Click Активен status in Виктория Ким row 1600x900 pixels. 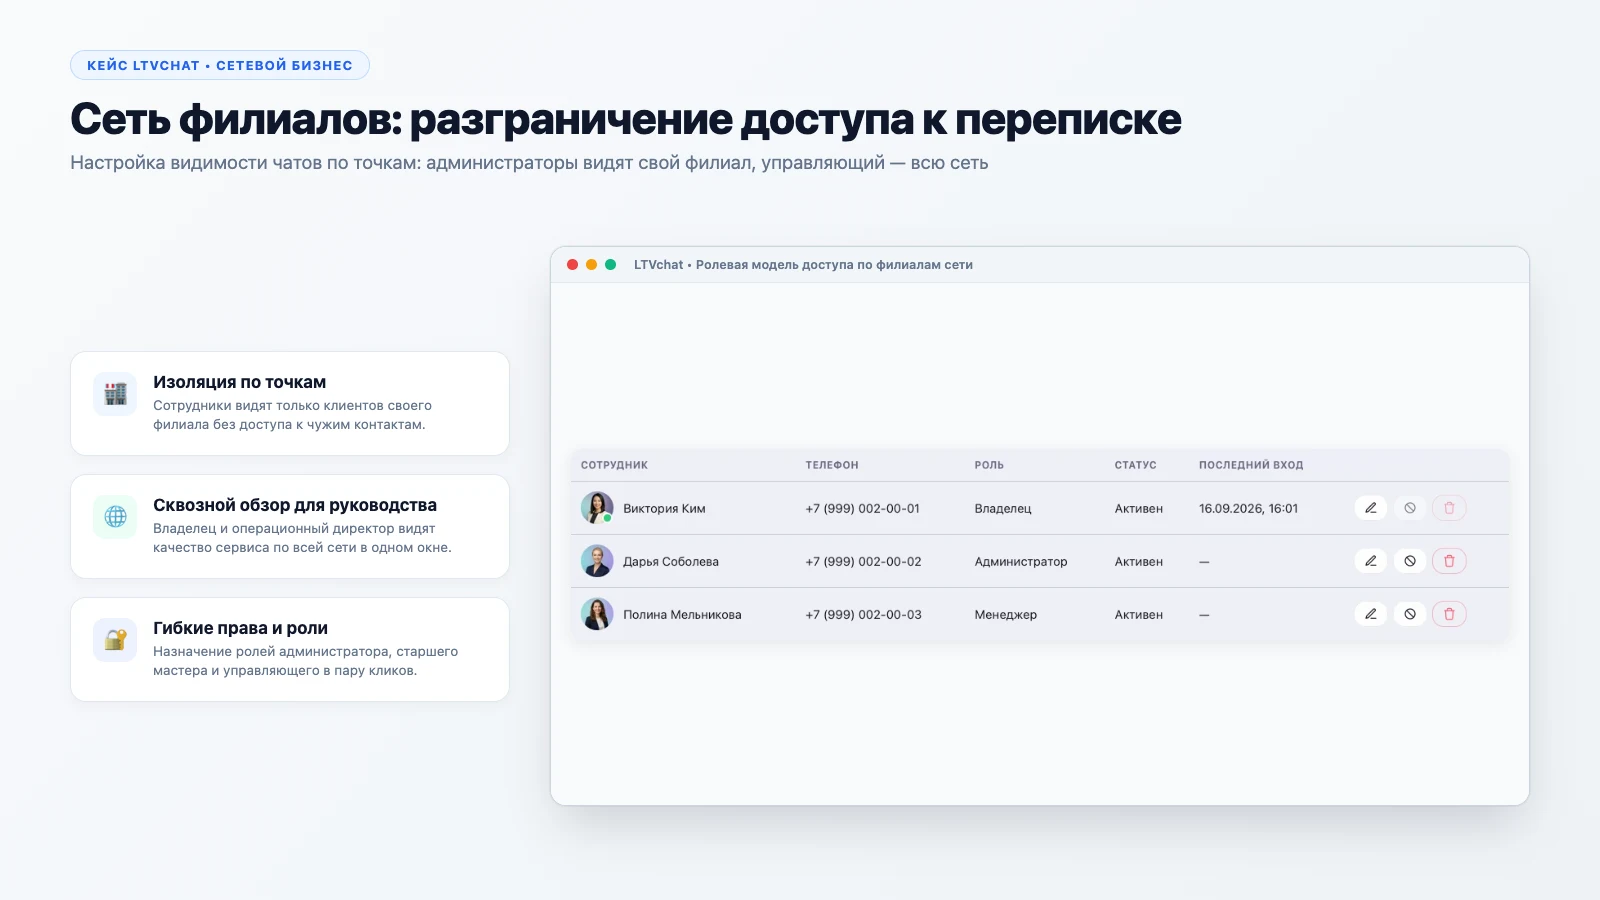[x=1139, y=509]
